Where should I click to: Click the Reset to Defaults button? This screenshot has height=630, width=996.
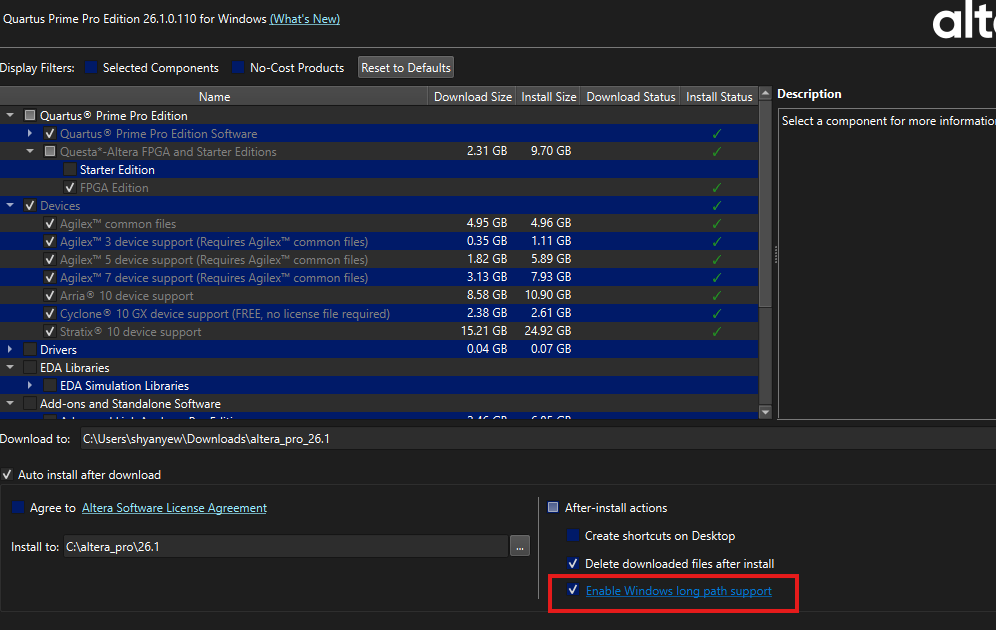pyautogui.click(x=406, y=67)
